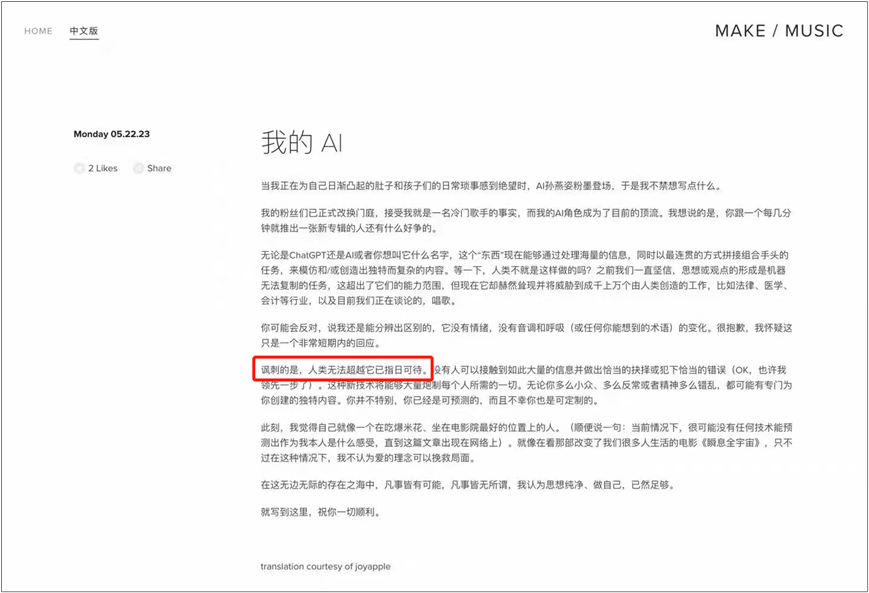Open the HOME navigation link

coord(38,31)
